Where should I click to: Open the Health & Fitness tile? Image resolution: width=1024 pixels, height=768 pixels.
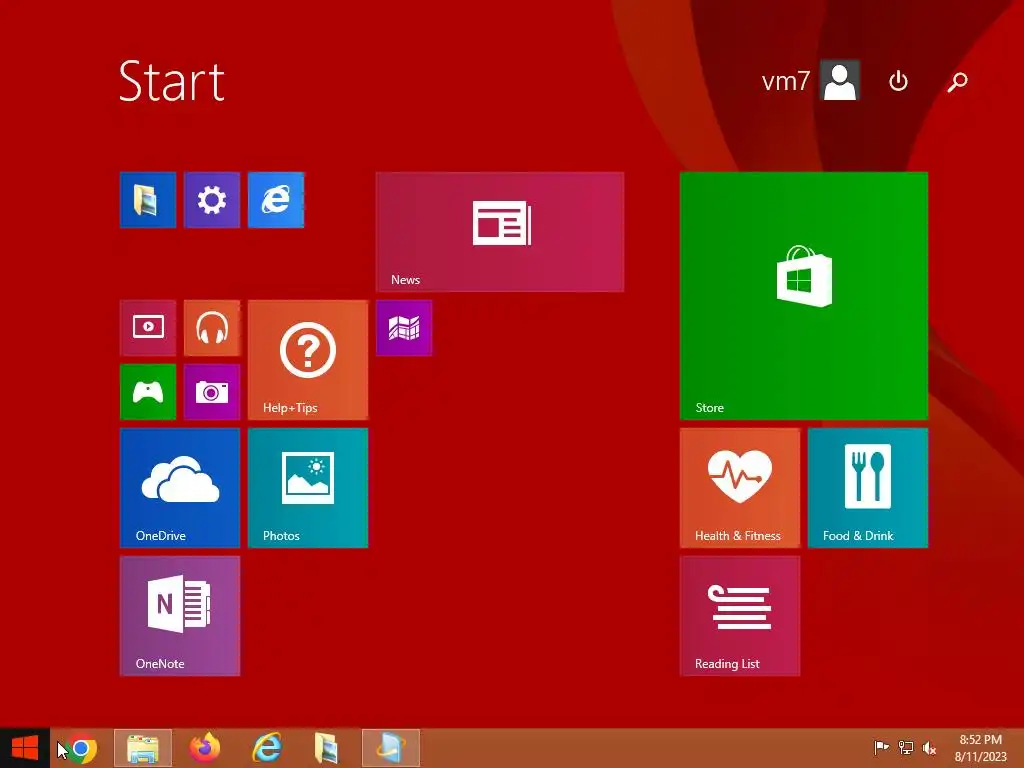[x=740, y=488]
